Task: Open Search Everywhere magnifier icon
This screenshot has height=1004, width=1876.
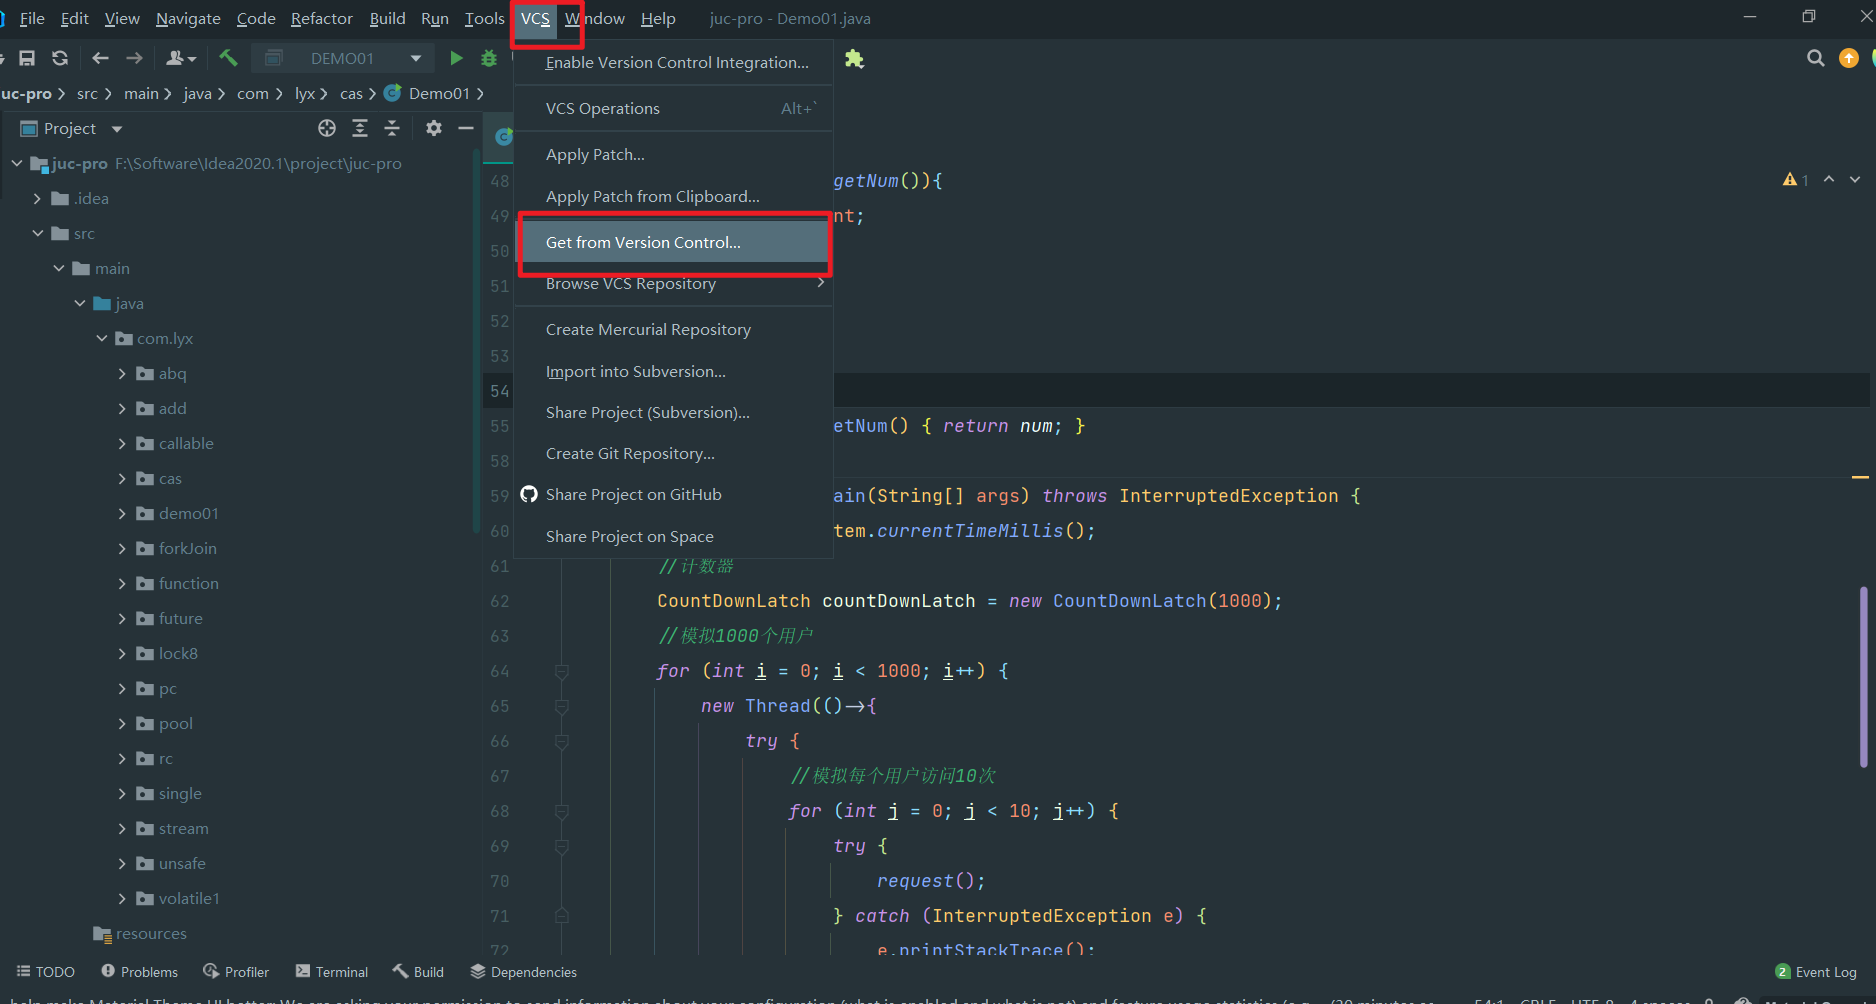Action: [x=1816, y=58]
